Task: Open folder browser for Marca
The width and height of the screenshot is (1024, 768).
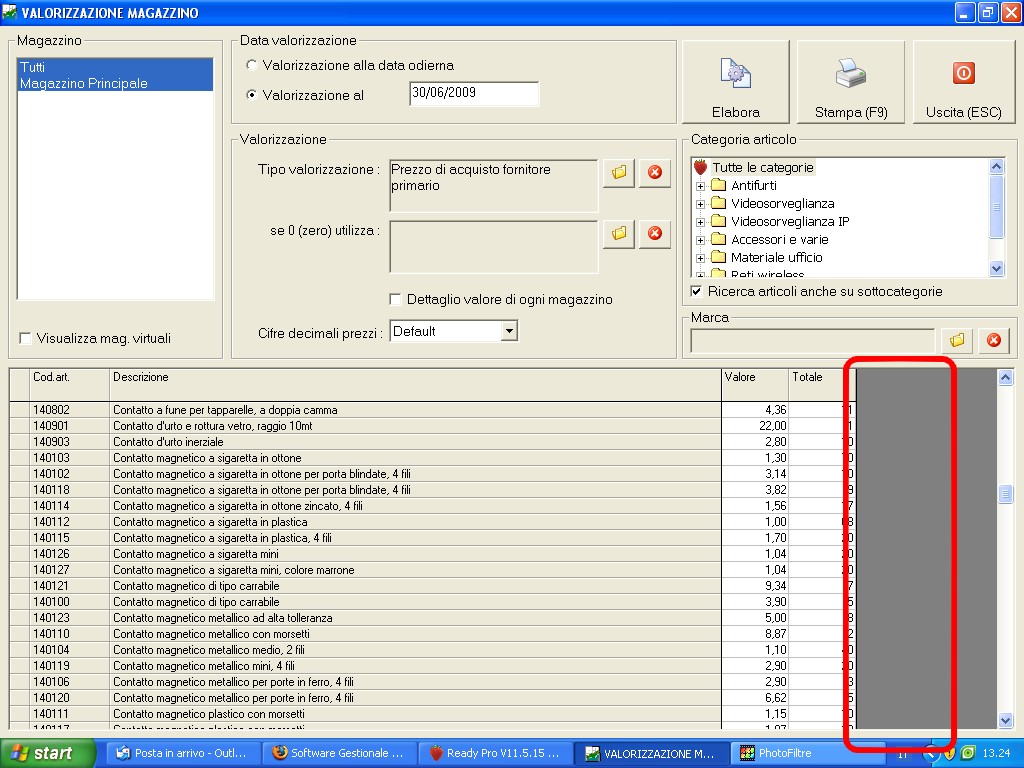Action: (x=957, y=340)
